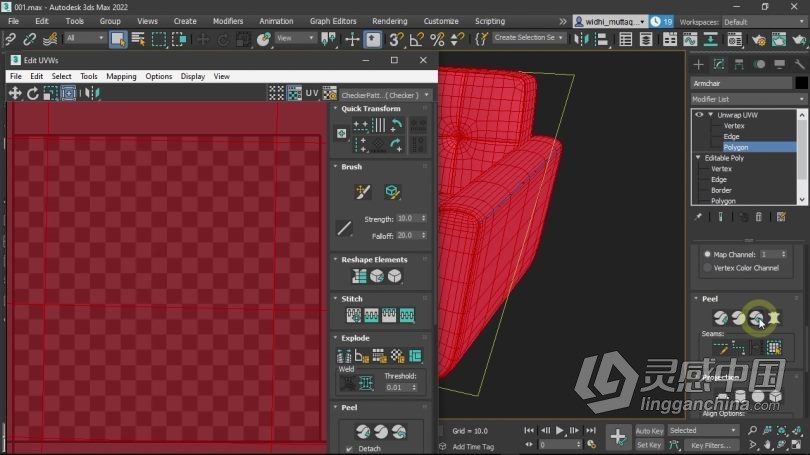Screen dimensions: 810x455
Task: Toggle Unwrap UVW modifier eye visibility
Action: pos(699,115)
